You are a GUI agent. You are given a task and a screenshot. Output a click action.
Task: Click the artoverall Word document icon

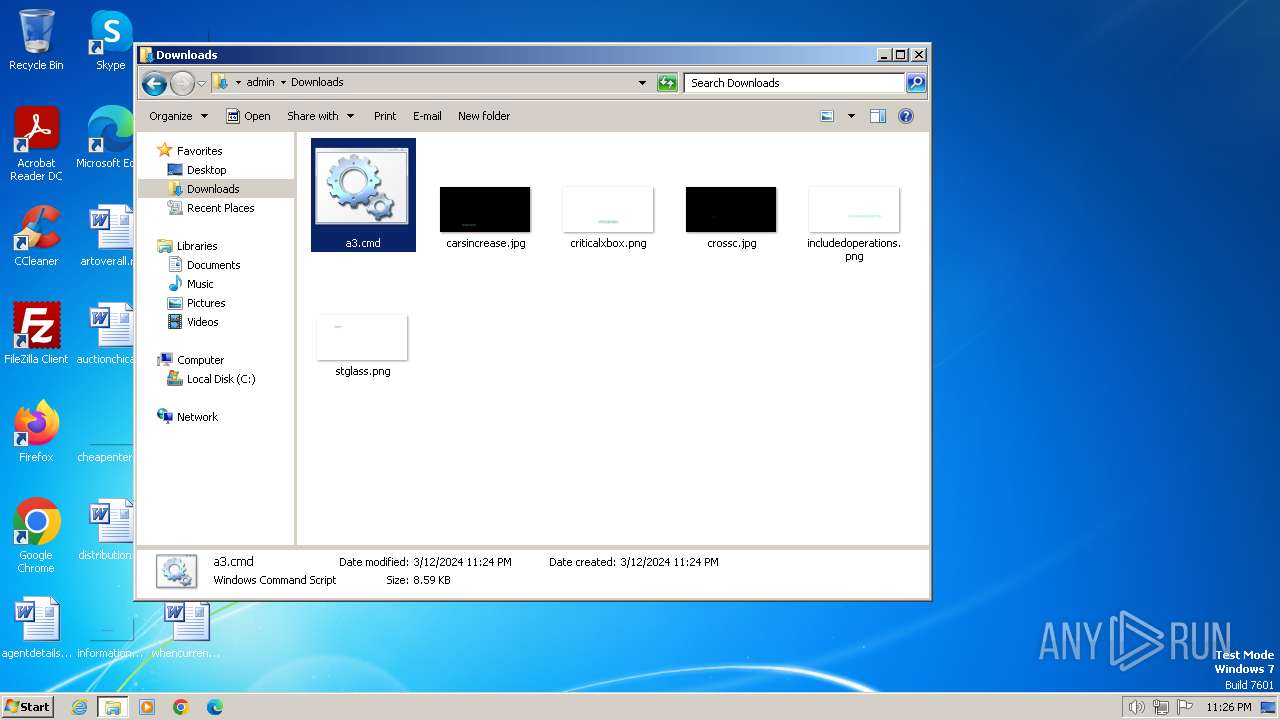pos(106,236)
